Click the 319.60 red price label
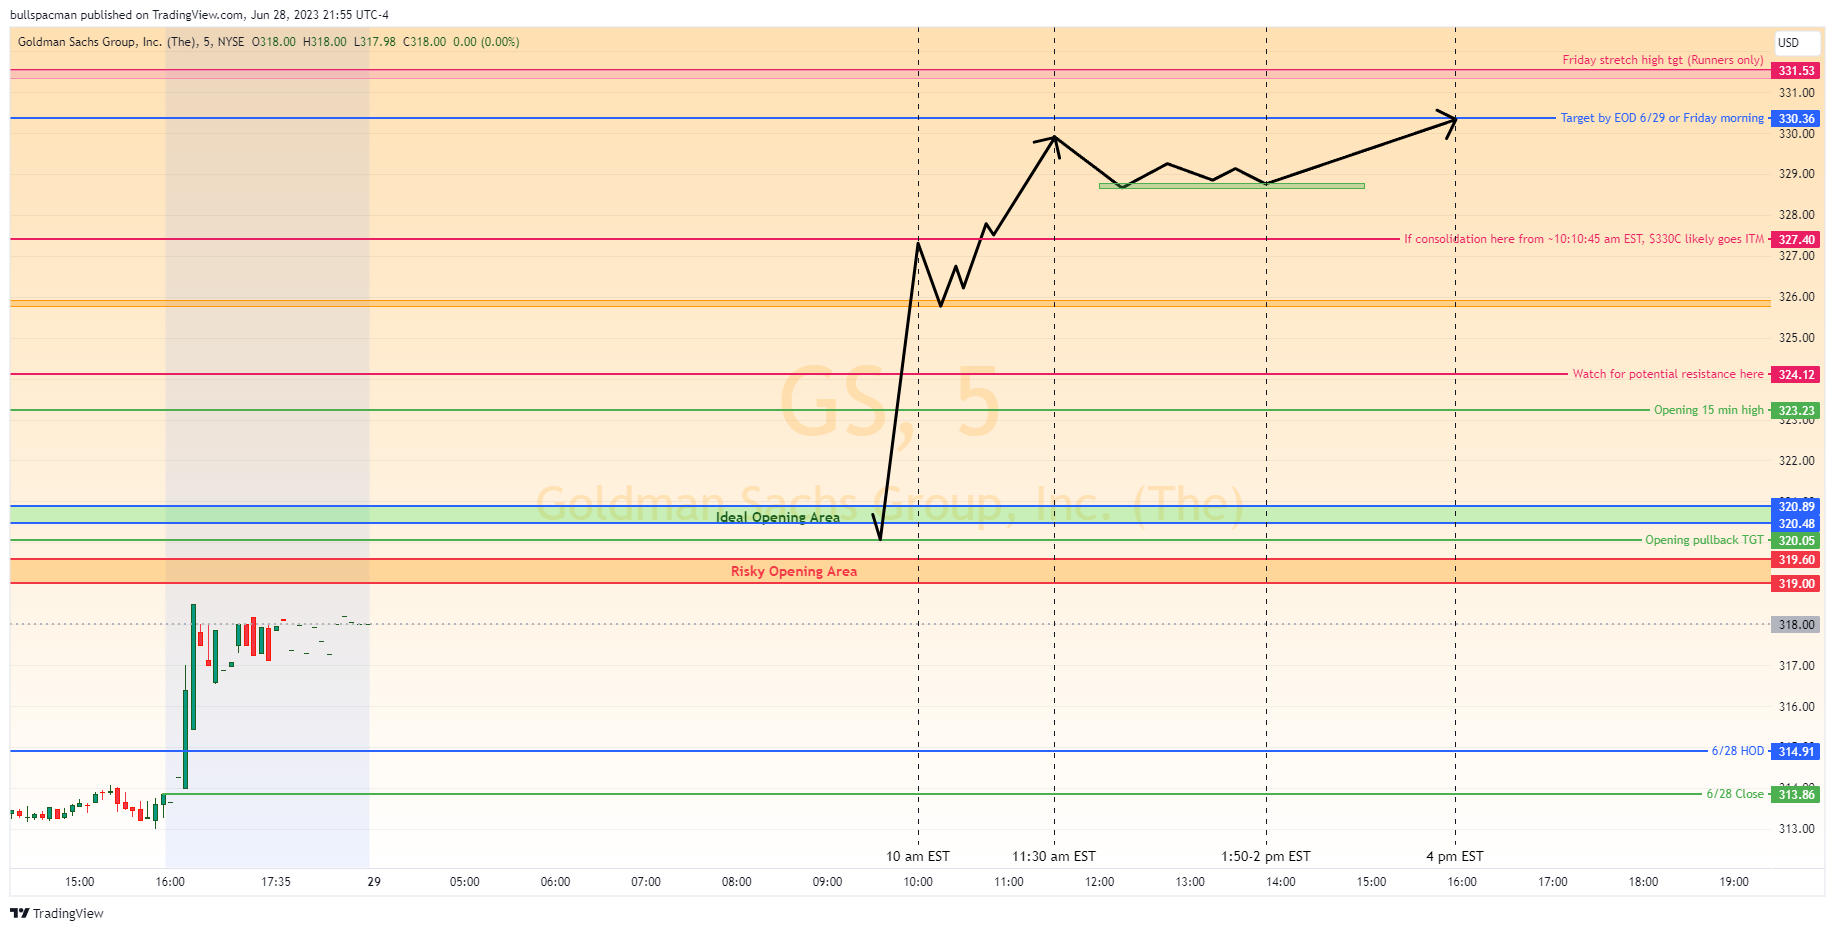1835x931 pixels. 1796,559
